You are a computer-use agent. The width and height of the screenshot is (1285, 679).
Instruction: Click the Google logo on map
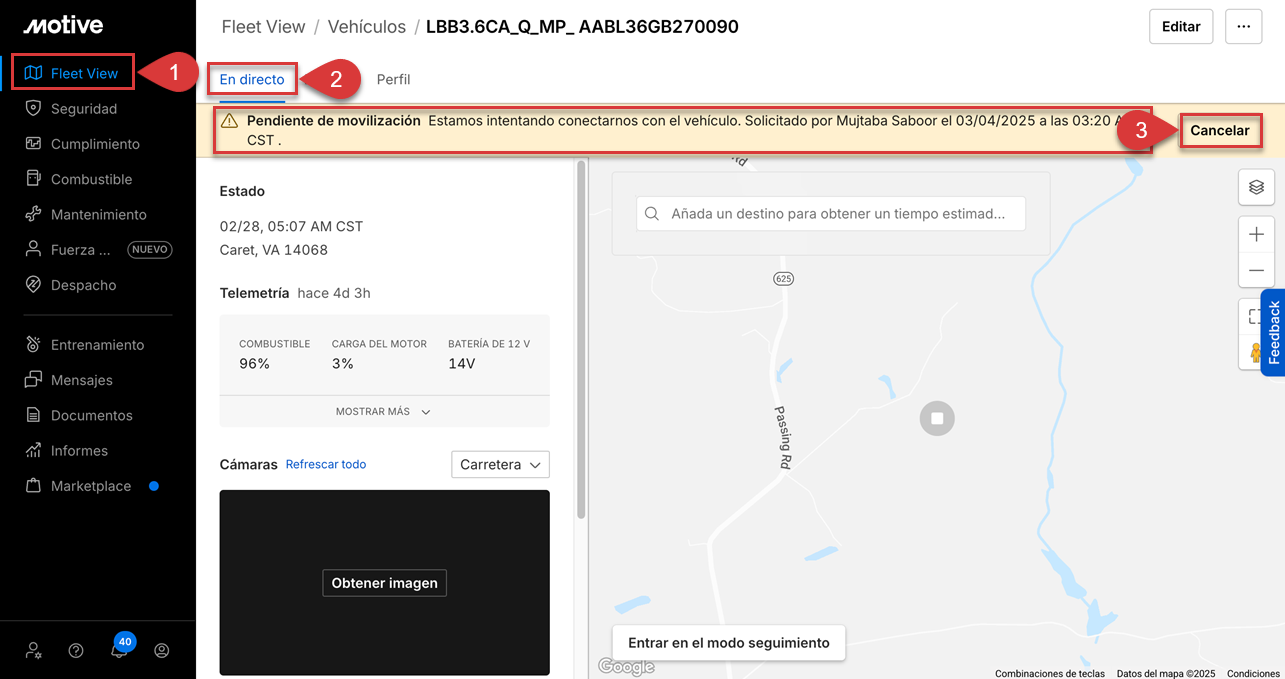coord(626,667)
